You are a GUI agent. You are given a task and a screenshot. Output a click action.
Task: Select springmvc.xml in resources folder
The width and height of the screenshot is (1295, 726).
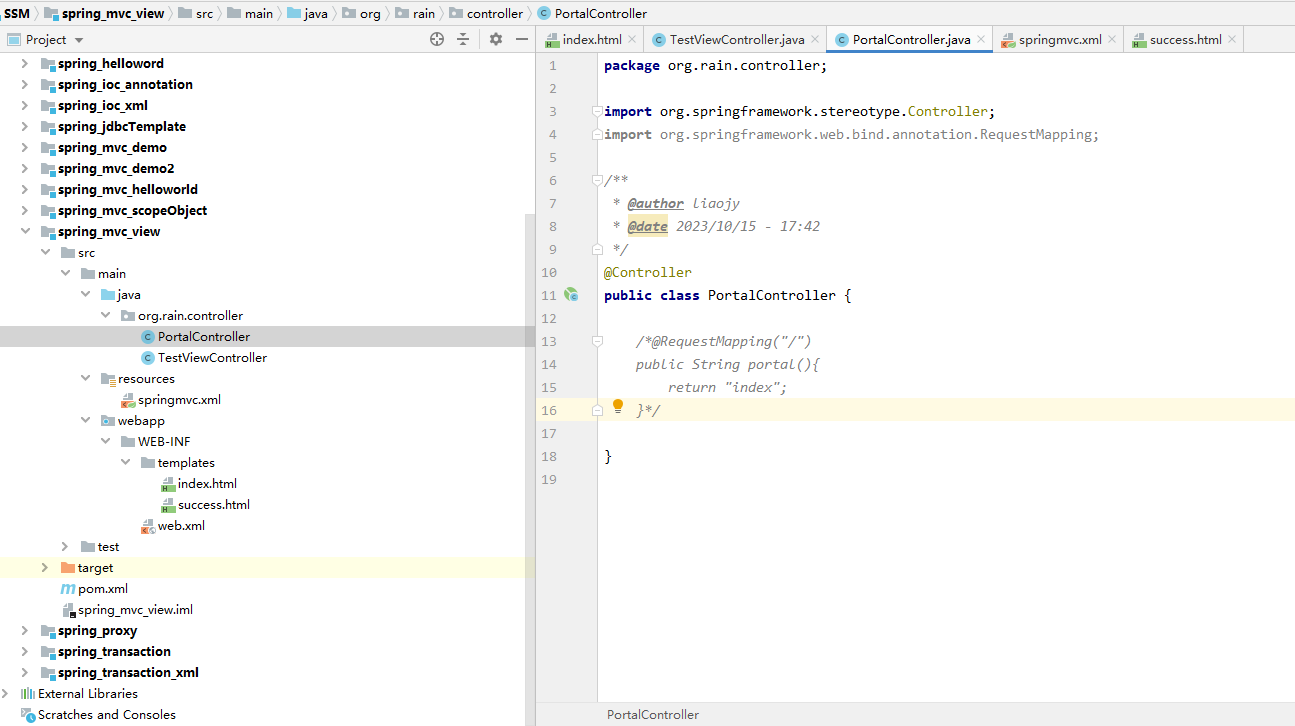tap(179, 399)
